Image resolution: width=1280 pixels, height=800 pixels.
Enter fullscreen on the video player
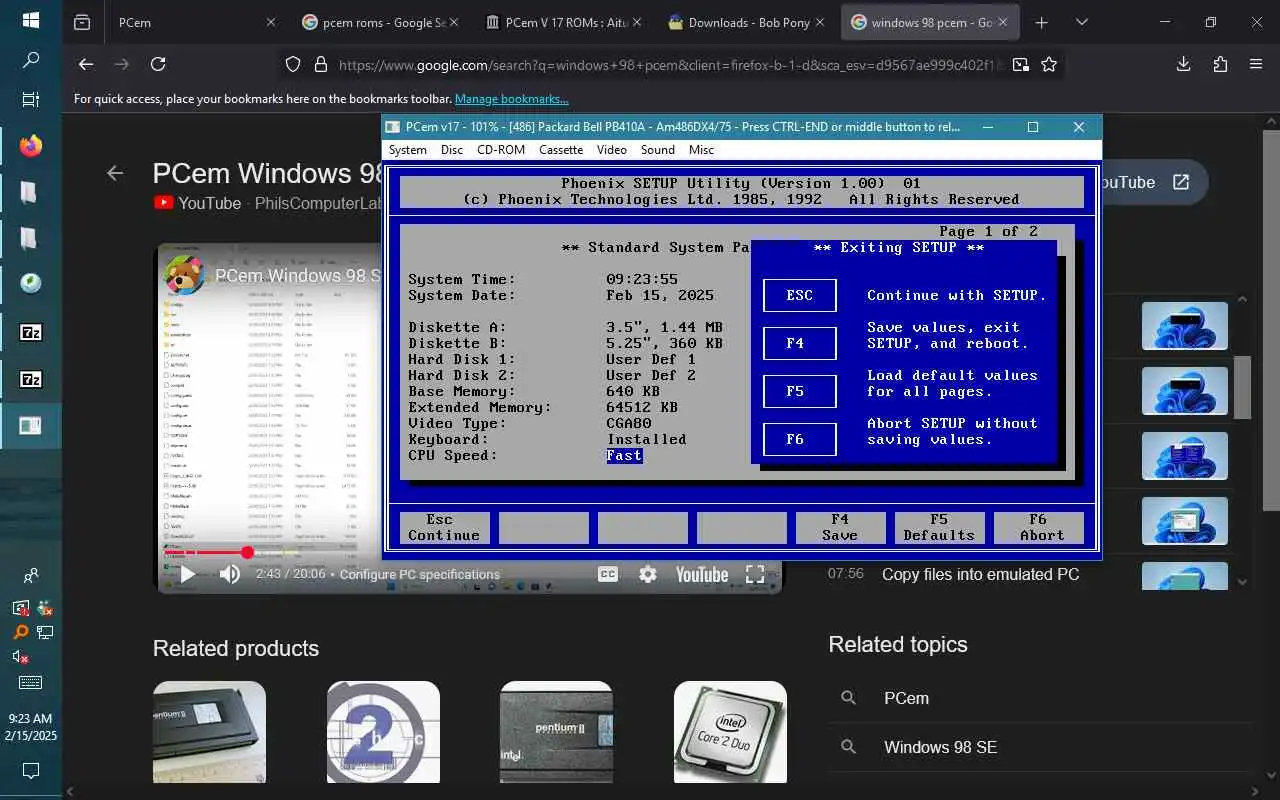point(755,574)
